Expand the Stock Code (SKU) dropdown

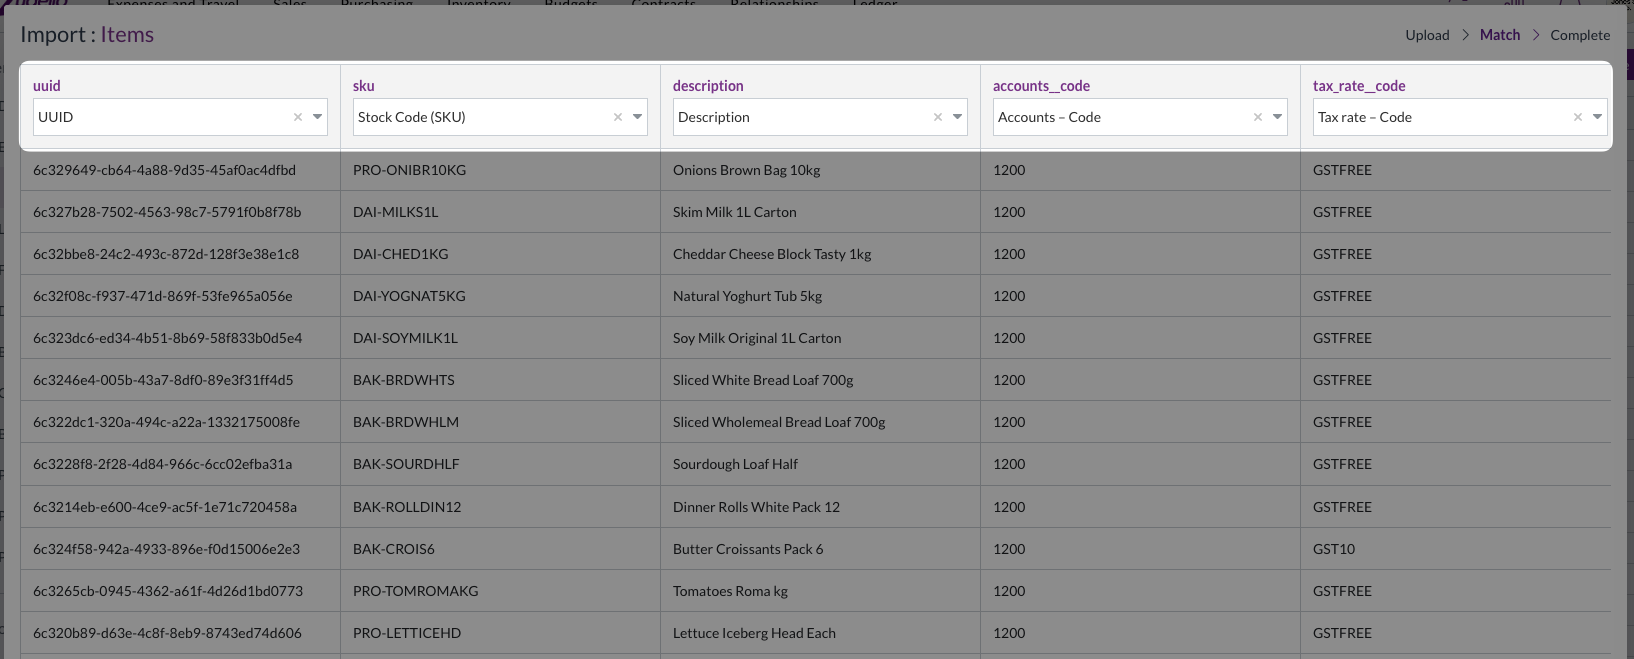coord(638,117)
